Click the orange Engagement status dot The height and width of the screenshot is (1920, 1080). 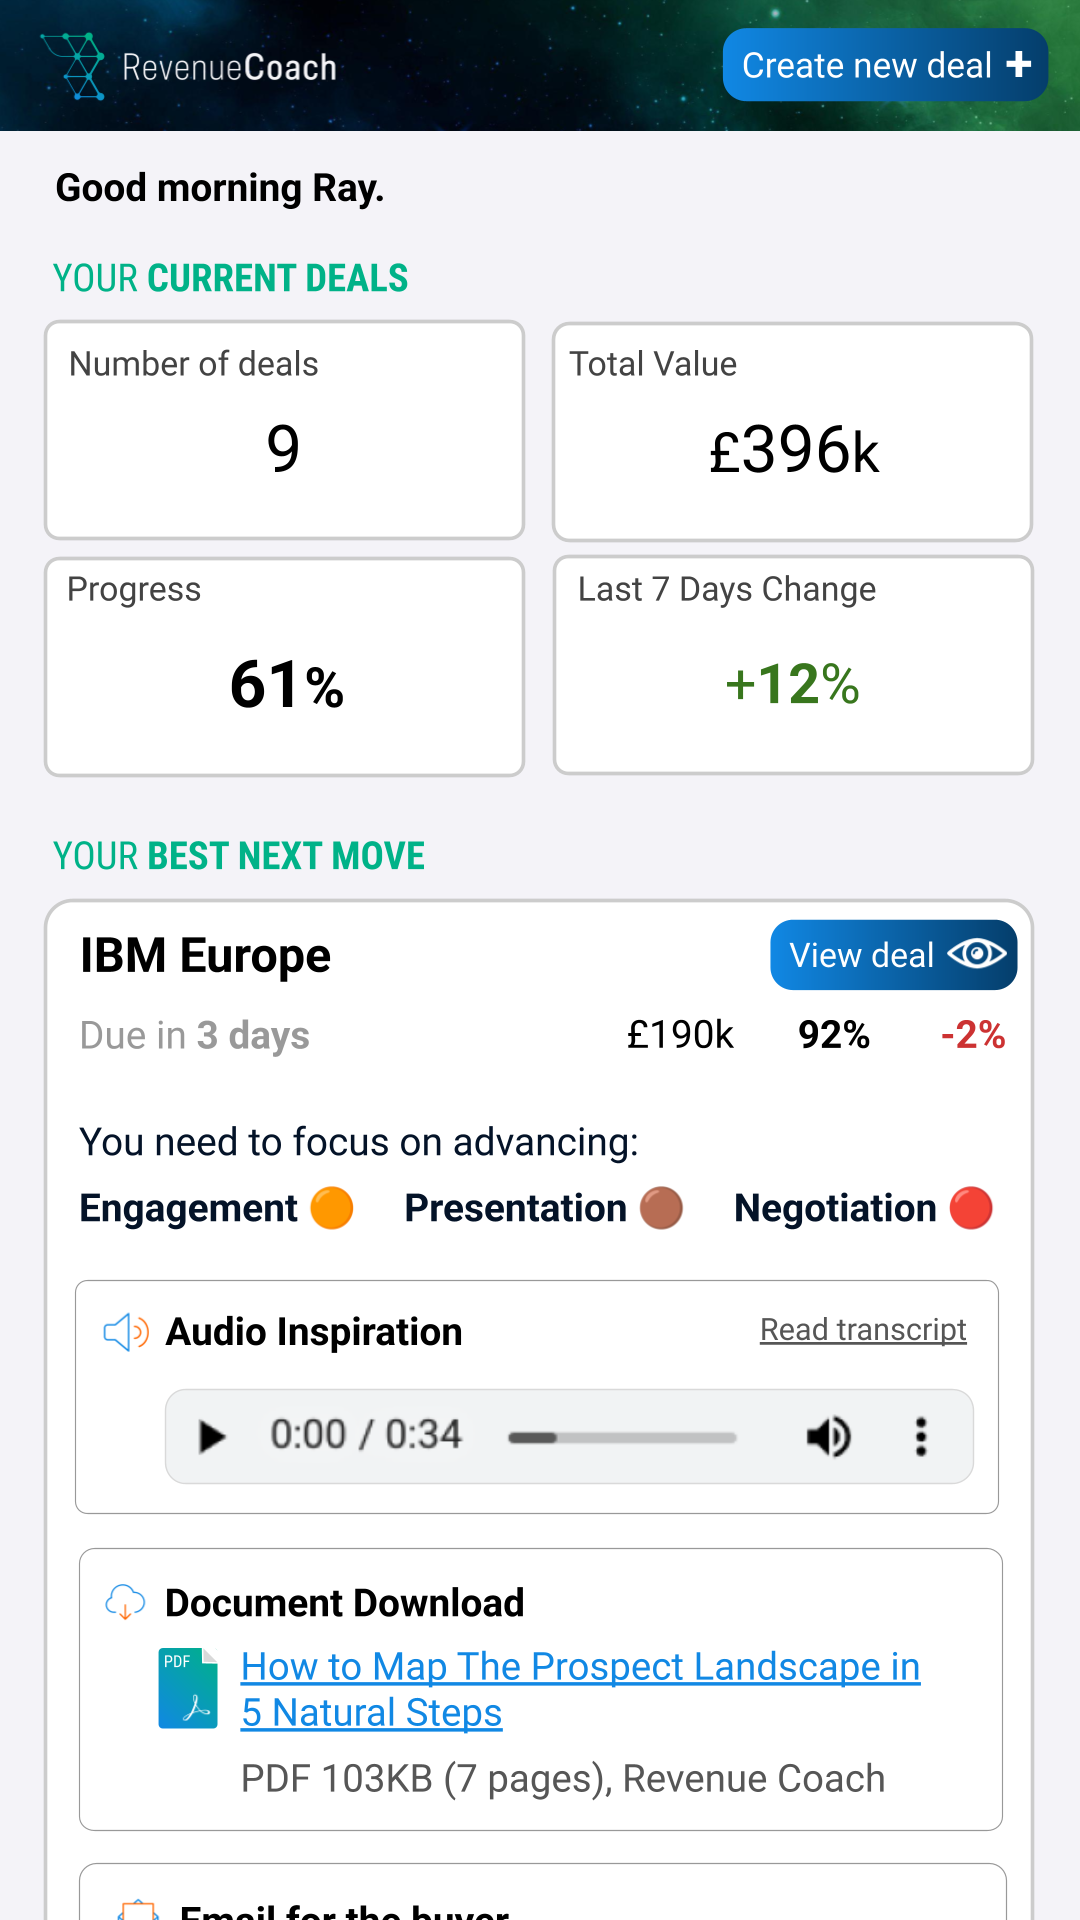[x=332, y=1208]
